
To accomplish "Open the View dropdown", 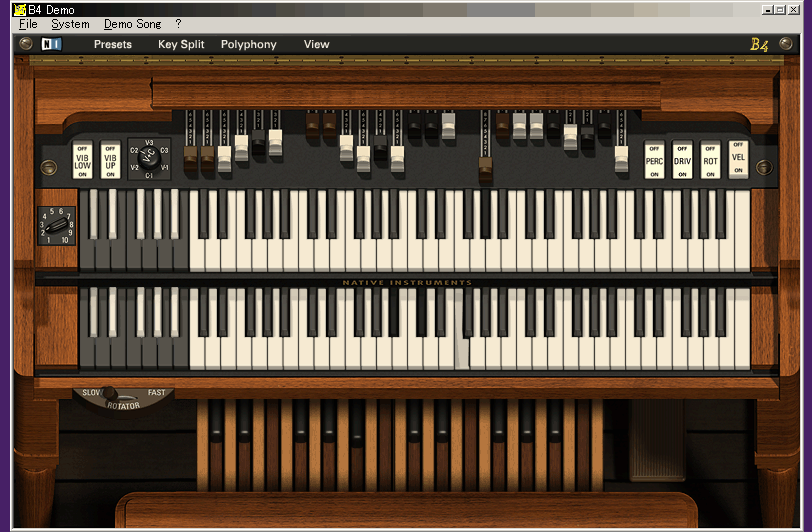I will pos(316,45).
